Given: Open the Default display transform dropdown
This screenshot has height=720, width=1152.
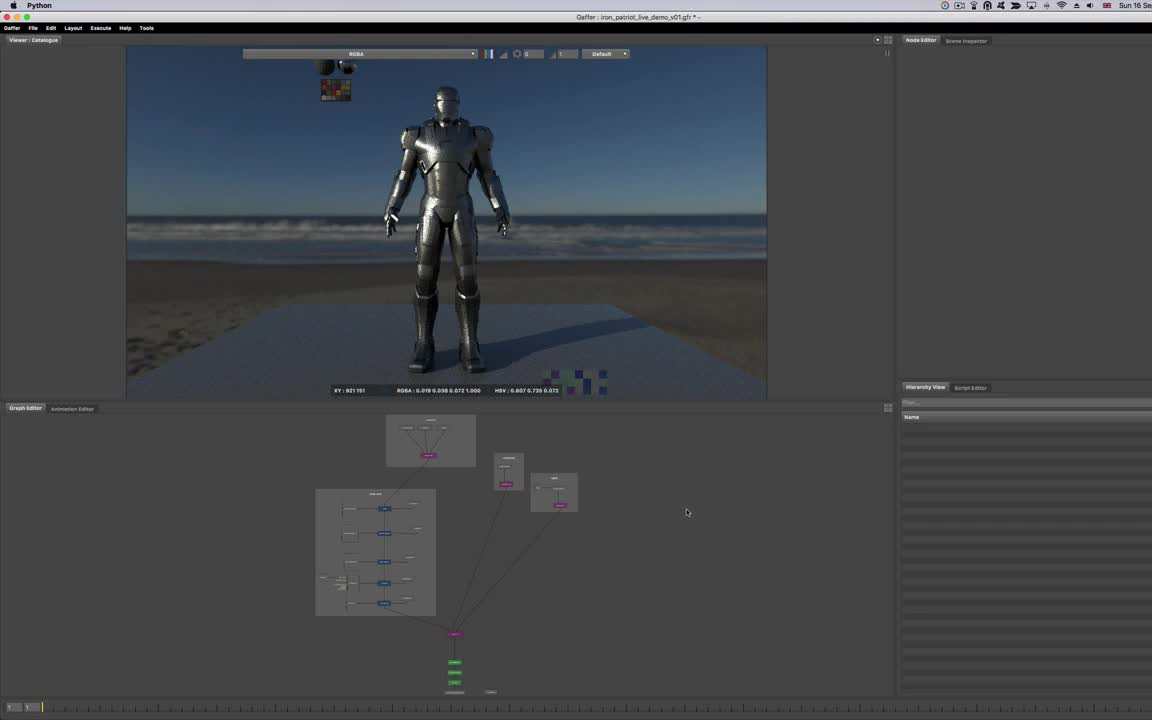Looking at the screenshot, I should point(606,54).
